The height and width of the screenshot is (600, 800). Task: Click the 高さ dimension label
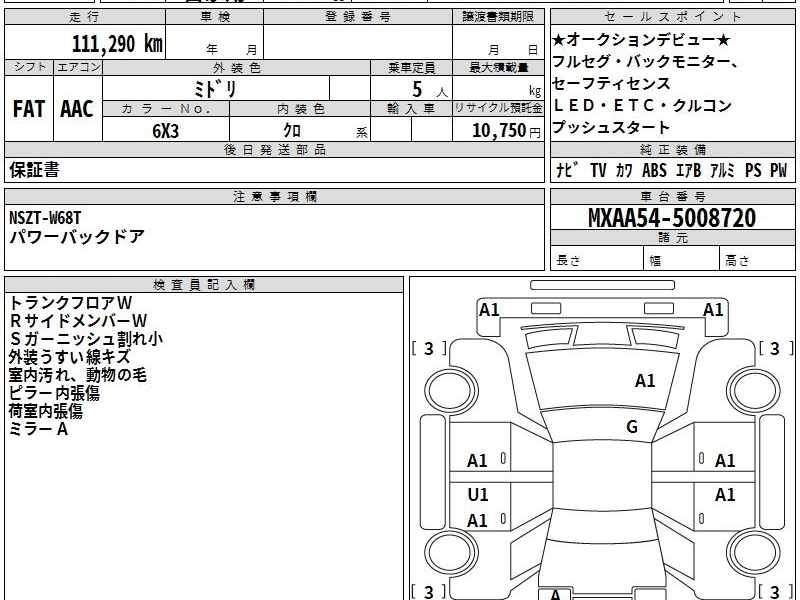737,261
